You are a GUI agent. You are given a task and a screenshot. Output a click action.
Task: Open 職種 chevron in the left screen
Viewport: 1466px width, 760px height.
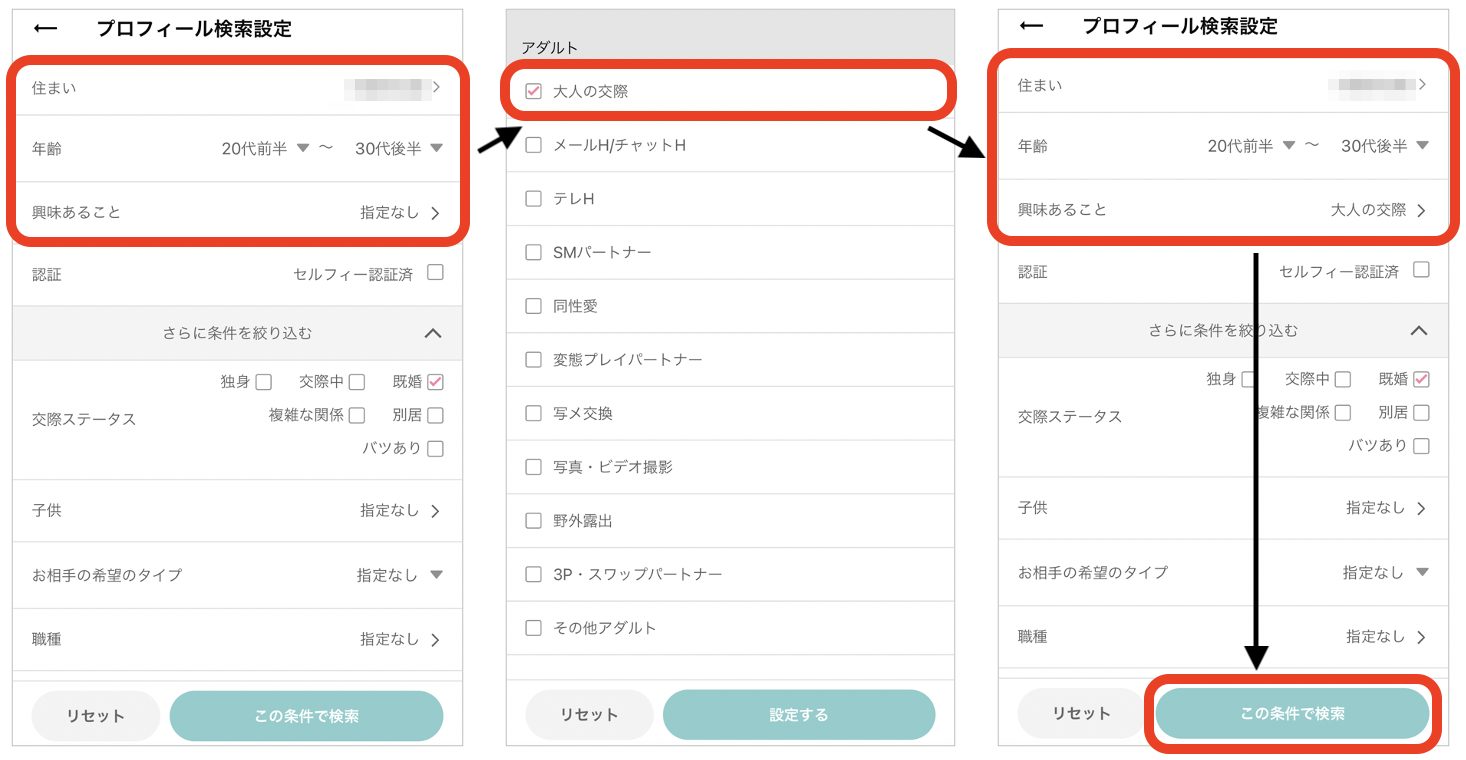click(435, 639)
